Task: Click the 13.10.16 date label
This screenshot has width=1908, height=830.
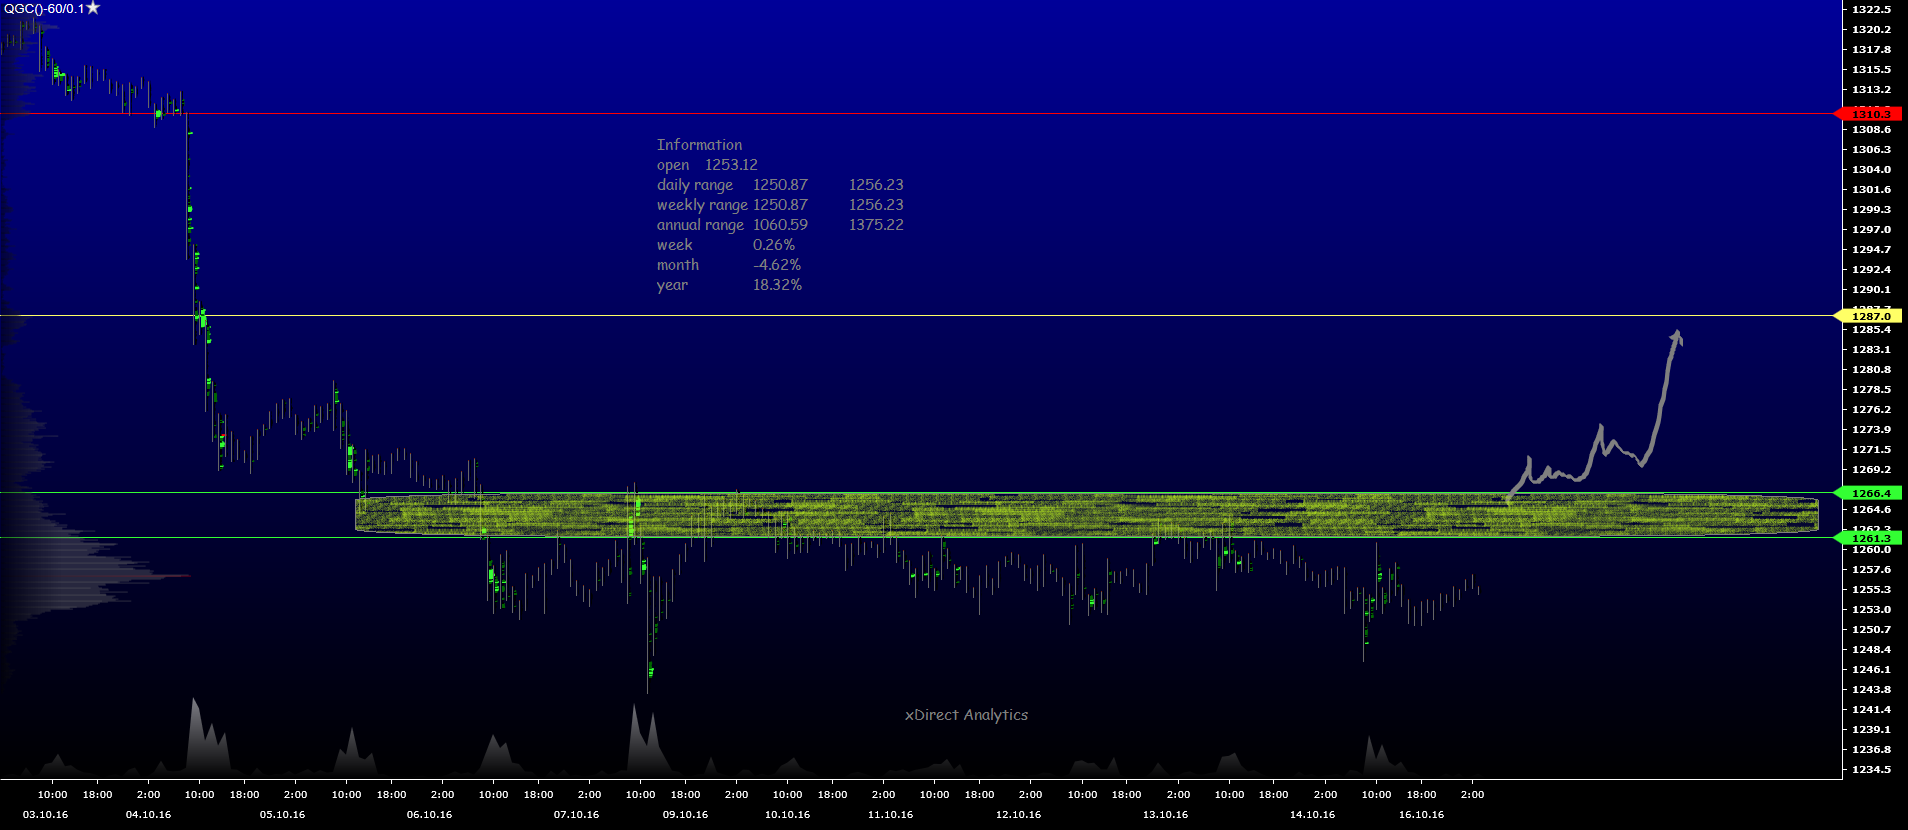Action: pos(1165,815)
